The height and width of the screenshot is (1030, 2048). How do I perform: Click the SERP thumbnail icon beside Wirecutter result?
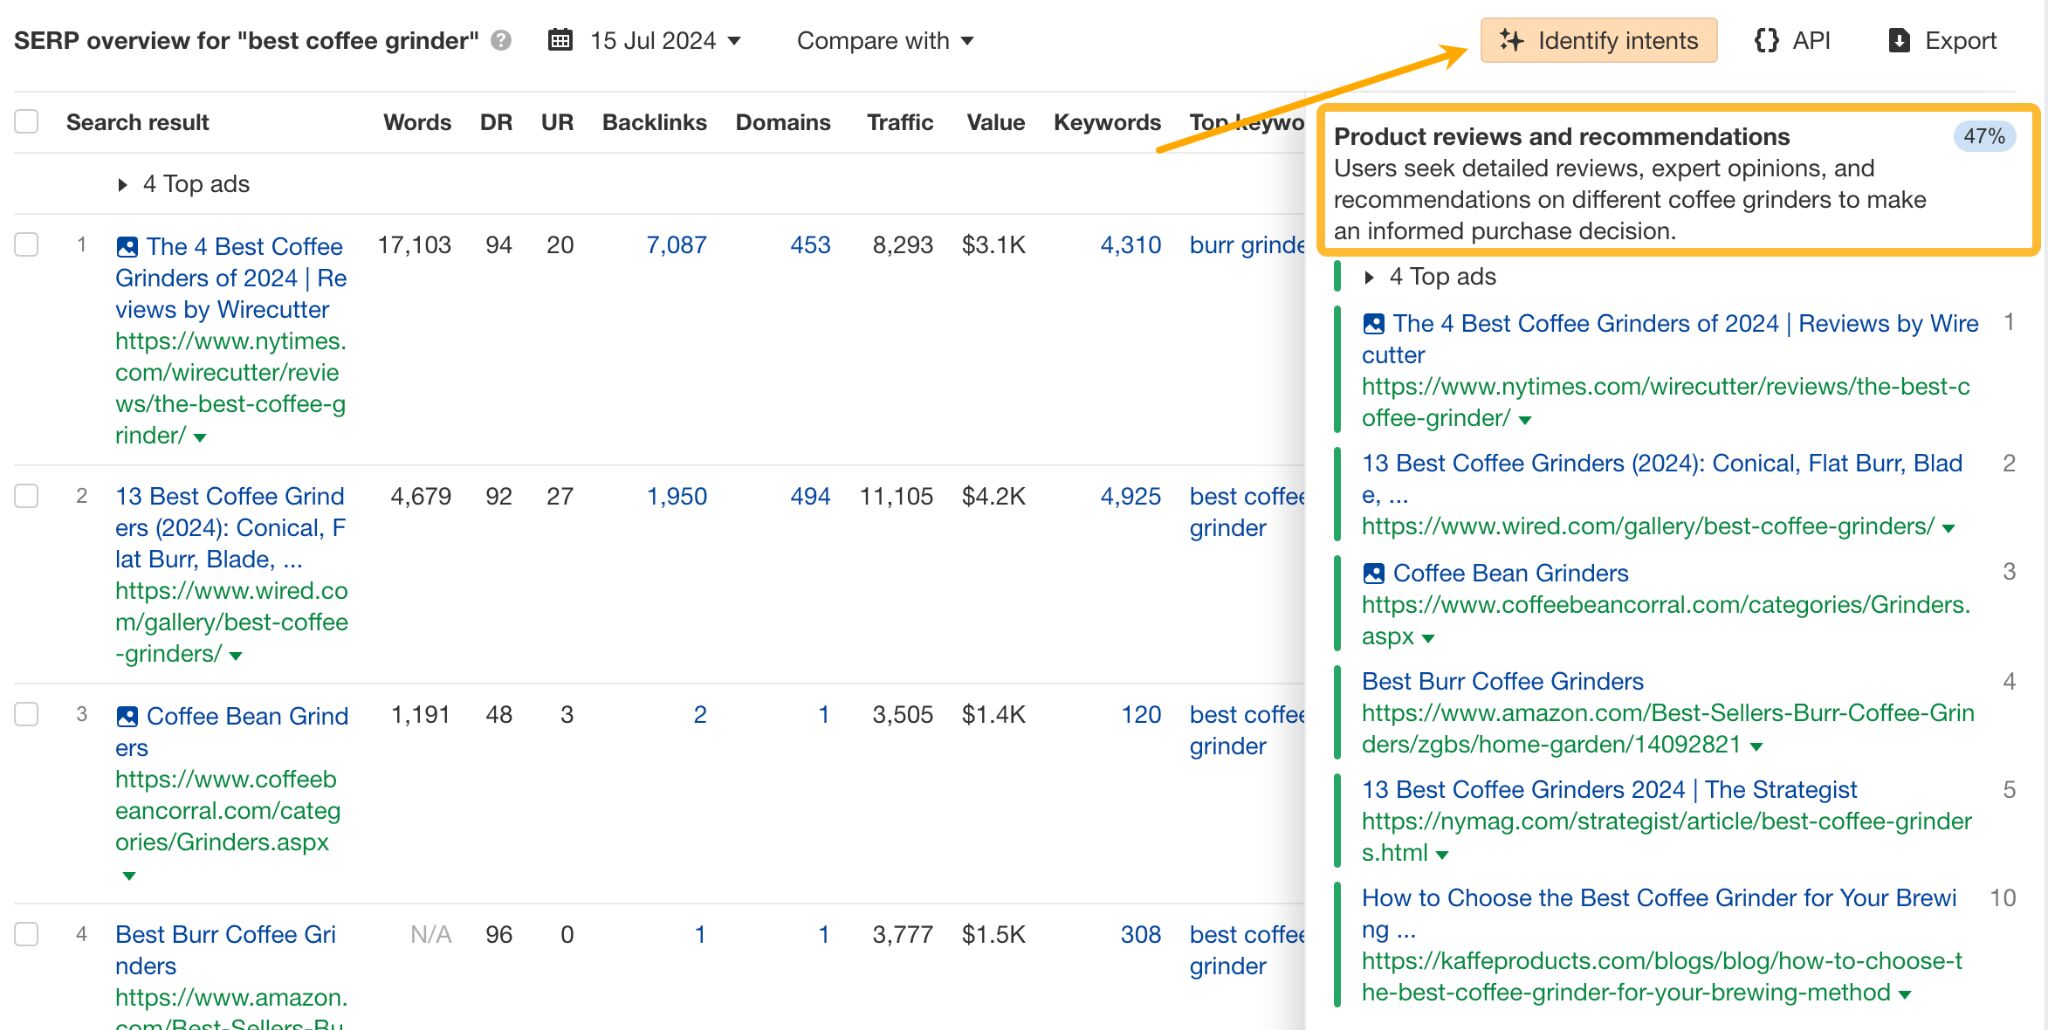(126, 246)
